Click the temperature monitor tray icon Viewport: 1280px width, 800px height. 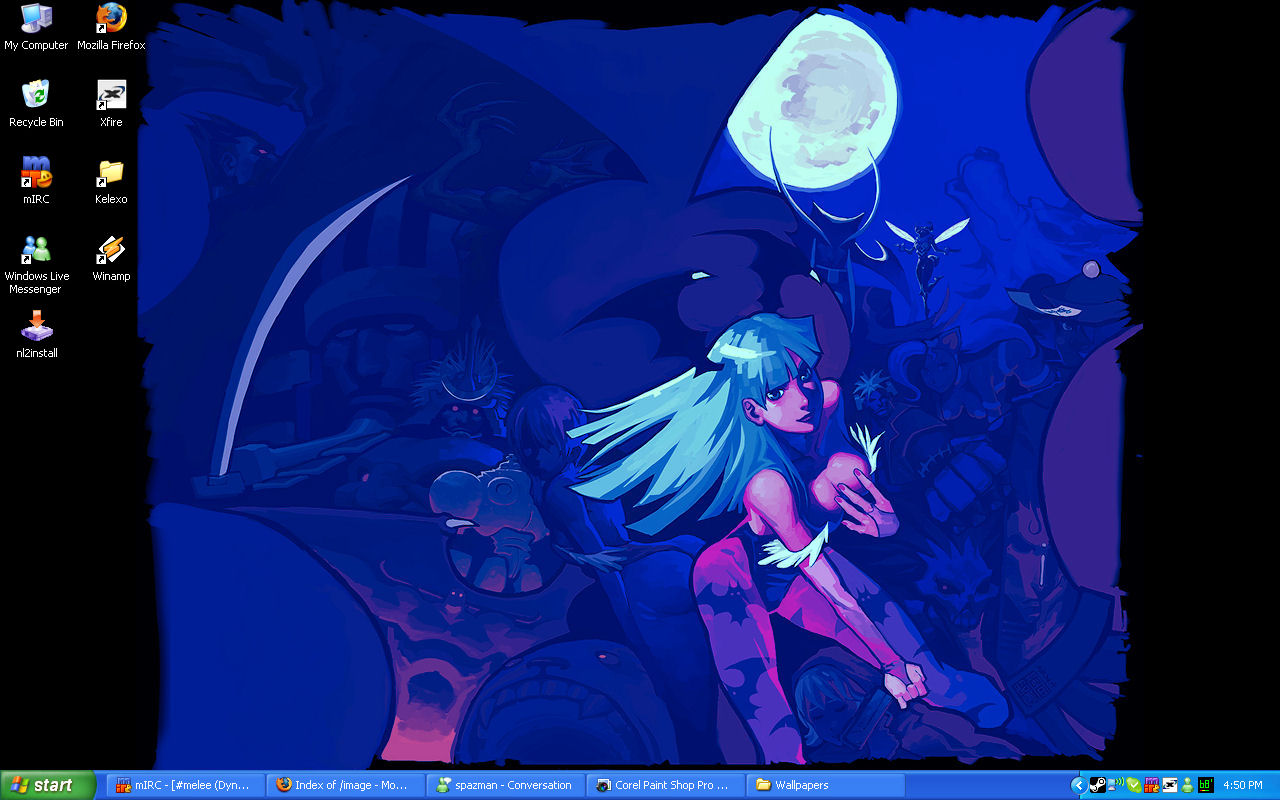(x=1206, y=785)
